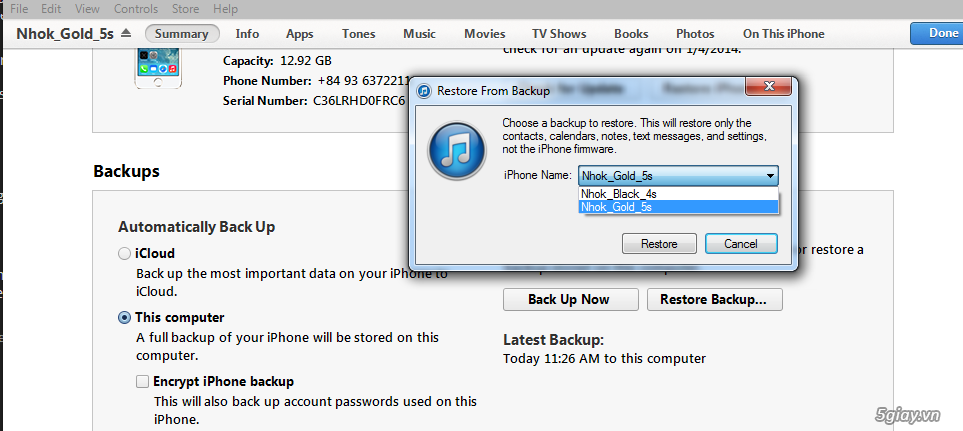Open the Controls menu

coord(136,9)
